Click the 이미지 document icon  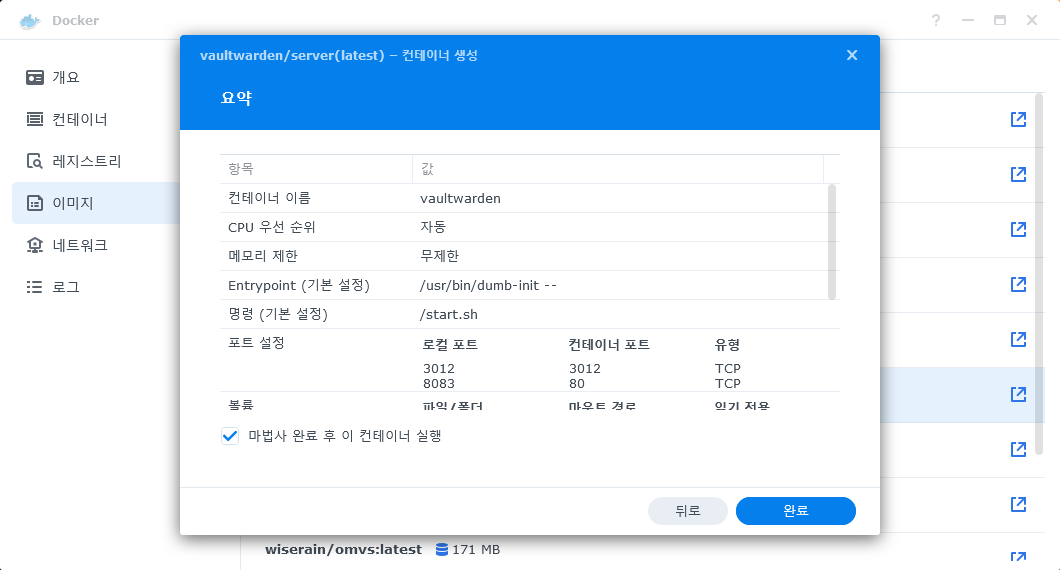click(34, 203)
